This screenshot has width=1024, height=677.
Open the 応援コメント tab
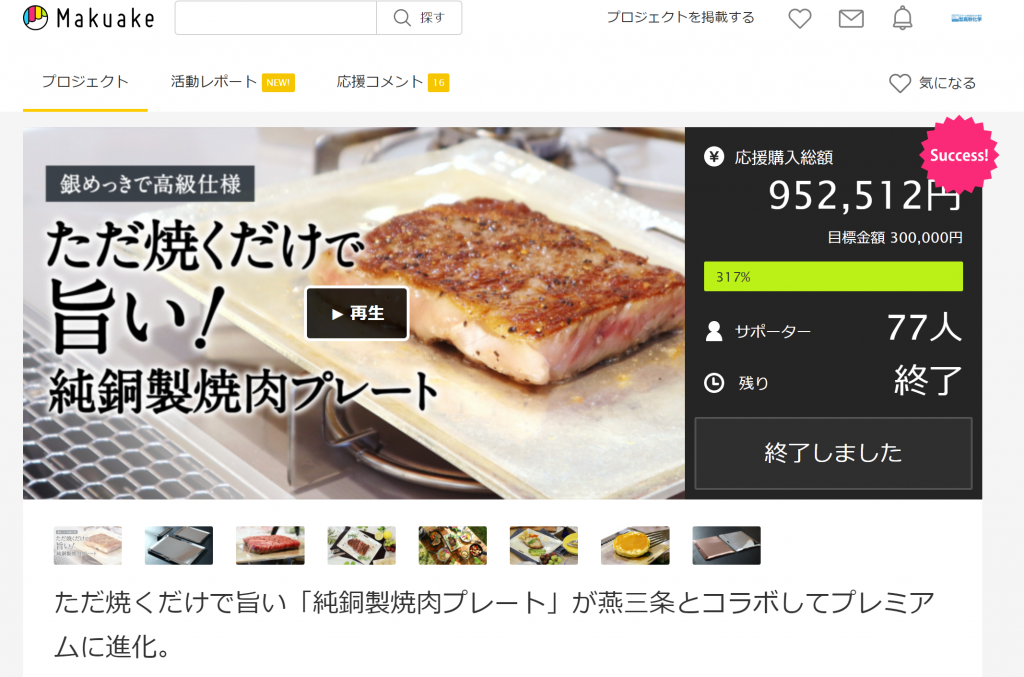coord(392,82)
